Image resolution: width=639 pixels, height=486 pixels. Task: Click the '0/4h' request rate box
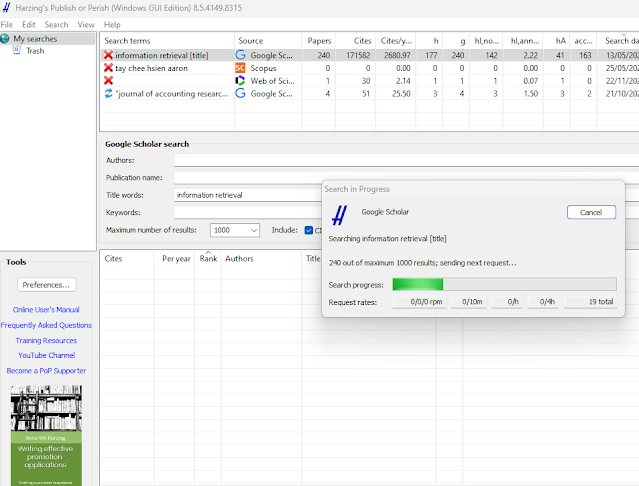click(542, 302)
